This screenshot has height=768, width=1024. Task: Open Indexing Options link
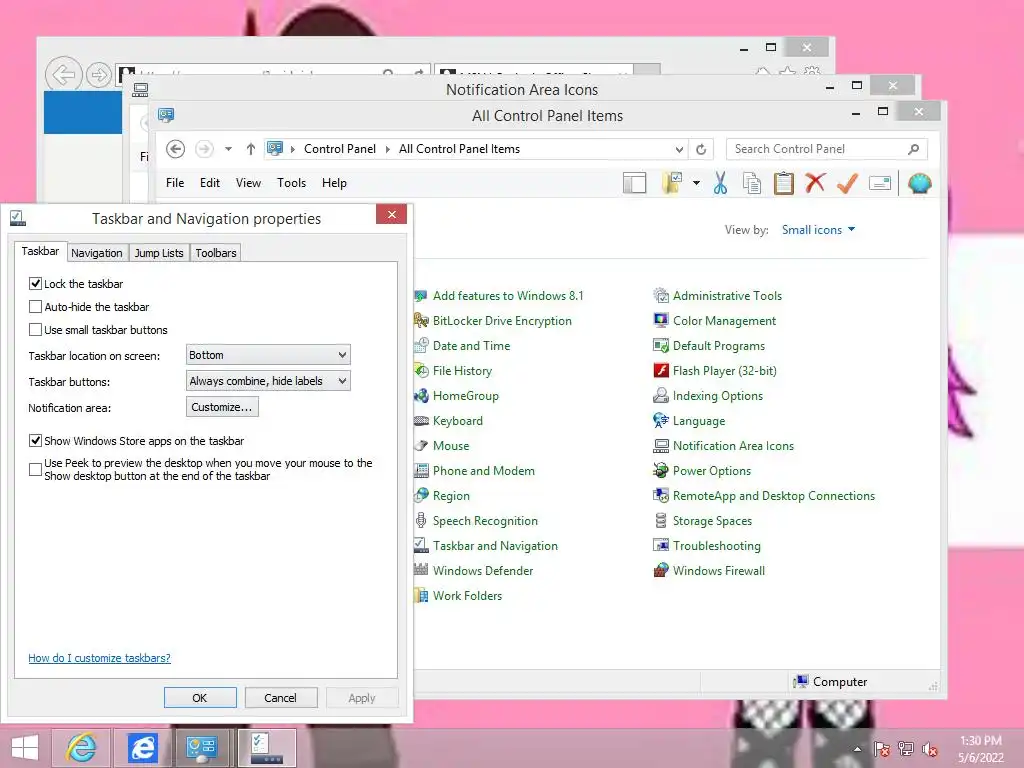click(x=717, y=395)
